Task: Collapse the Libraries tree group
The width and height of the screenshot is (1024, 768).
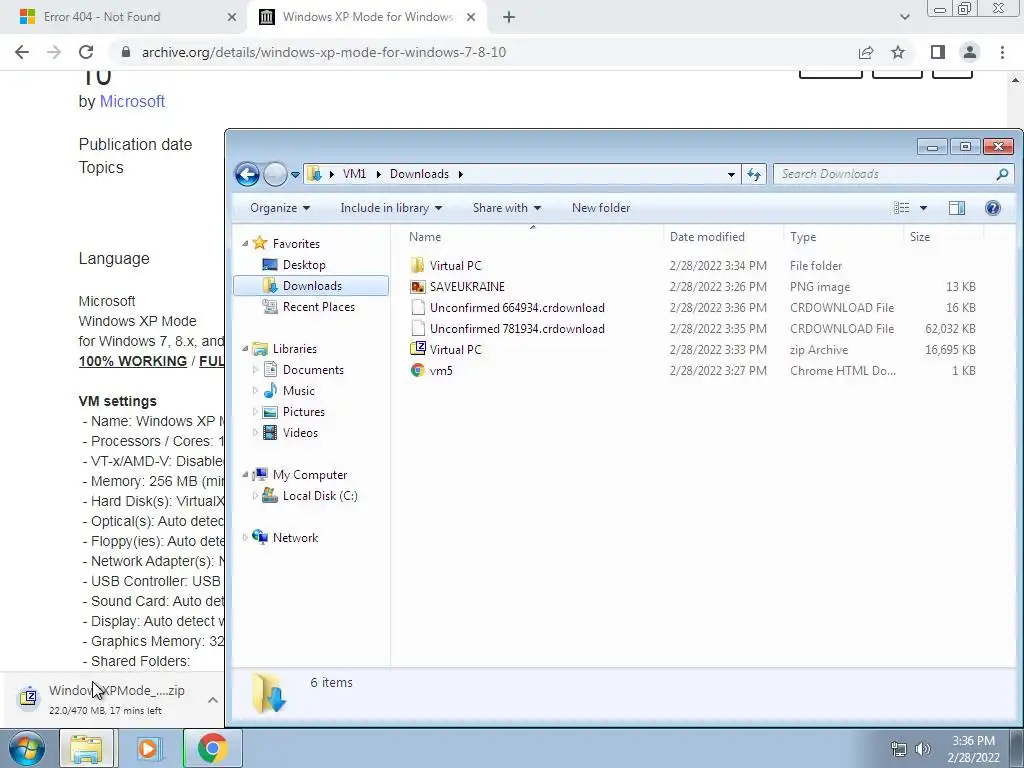Action: (246, 349)
